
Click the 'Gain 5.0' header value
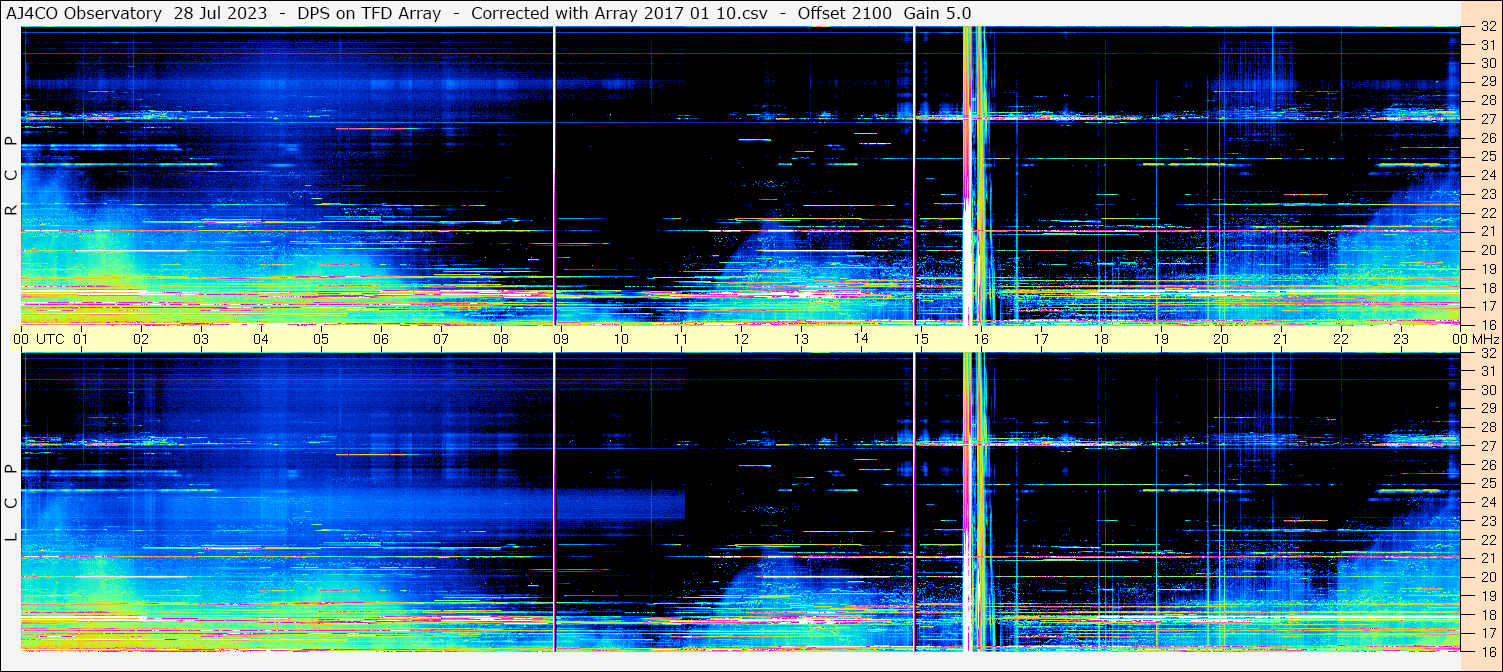936,13
